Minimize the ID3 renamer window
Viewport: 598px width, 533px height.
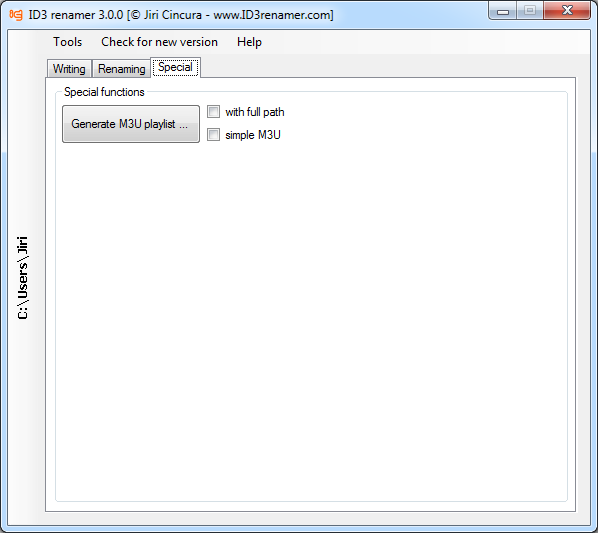503,11
